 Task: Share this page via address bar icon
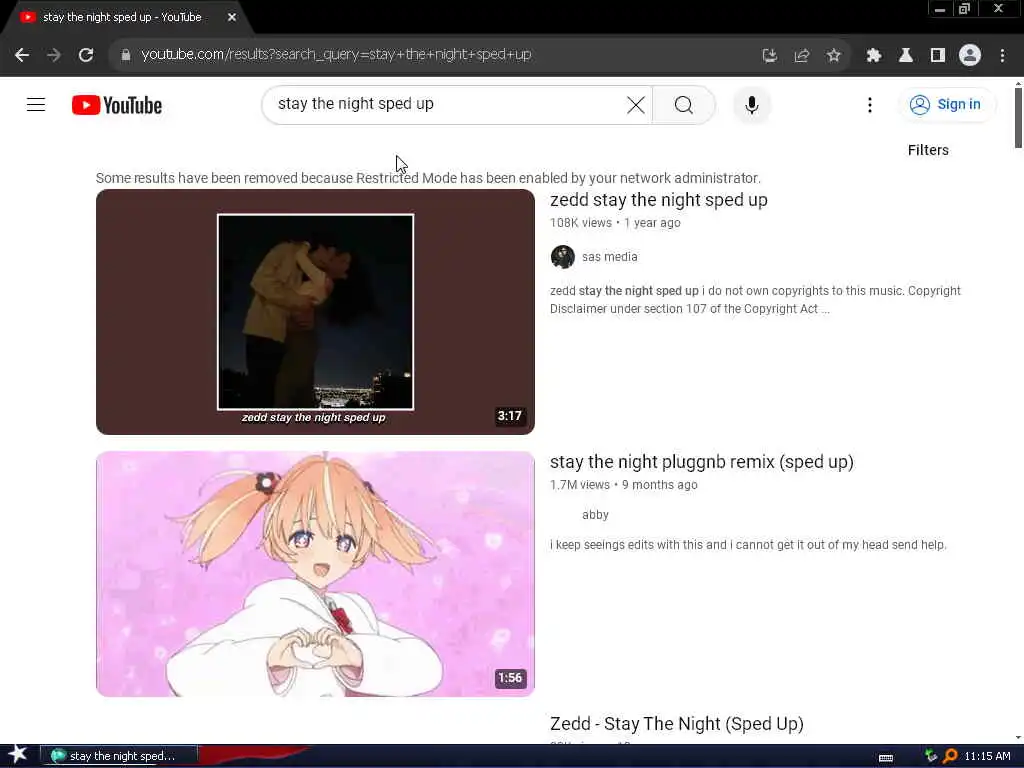[802, 56]
